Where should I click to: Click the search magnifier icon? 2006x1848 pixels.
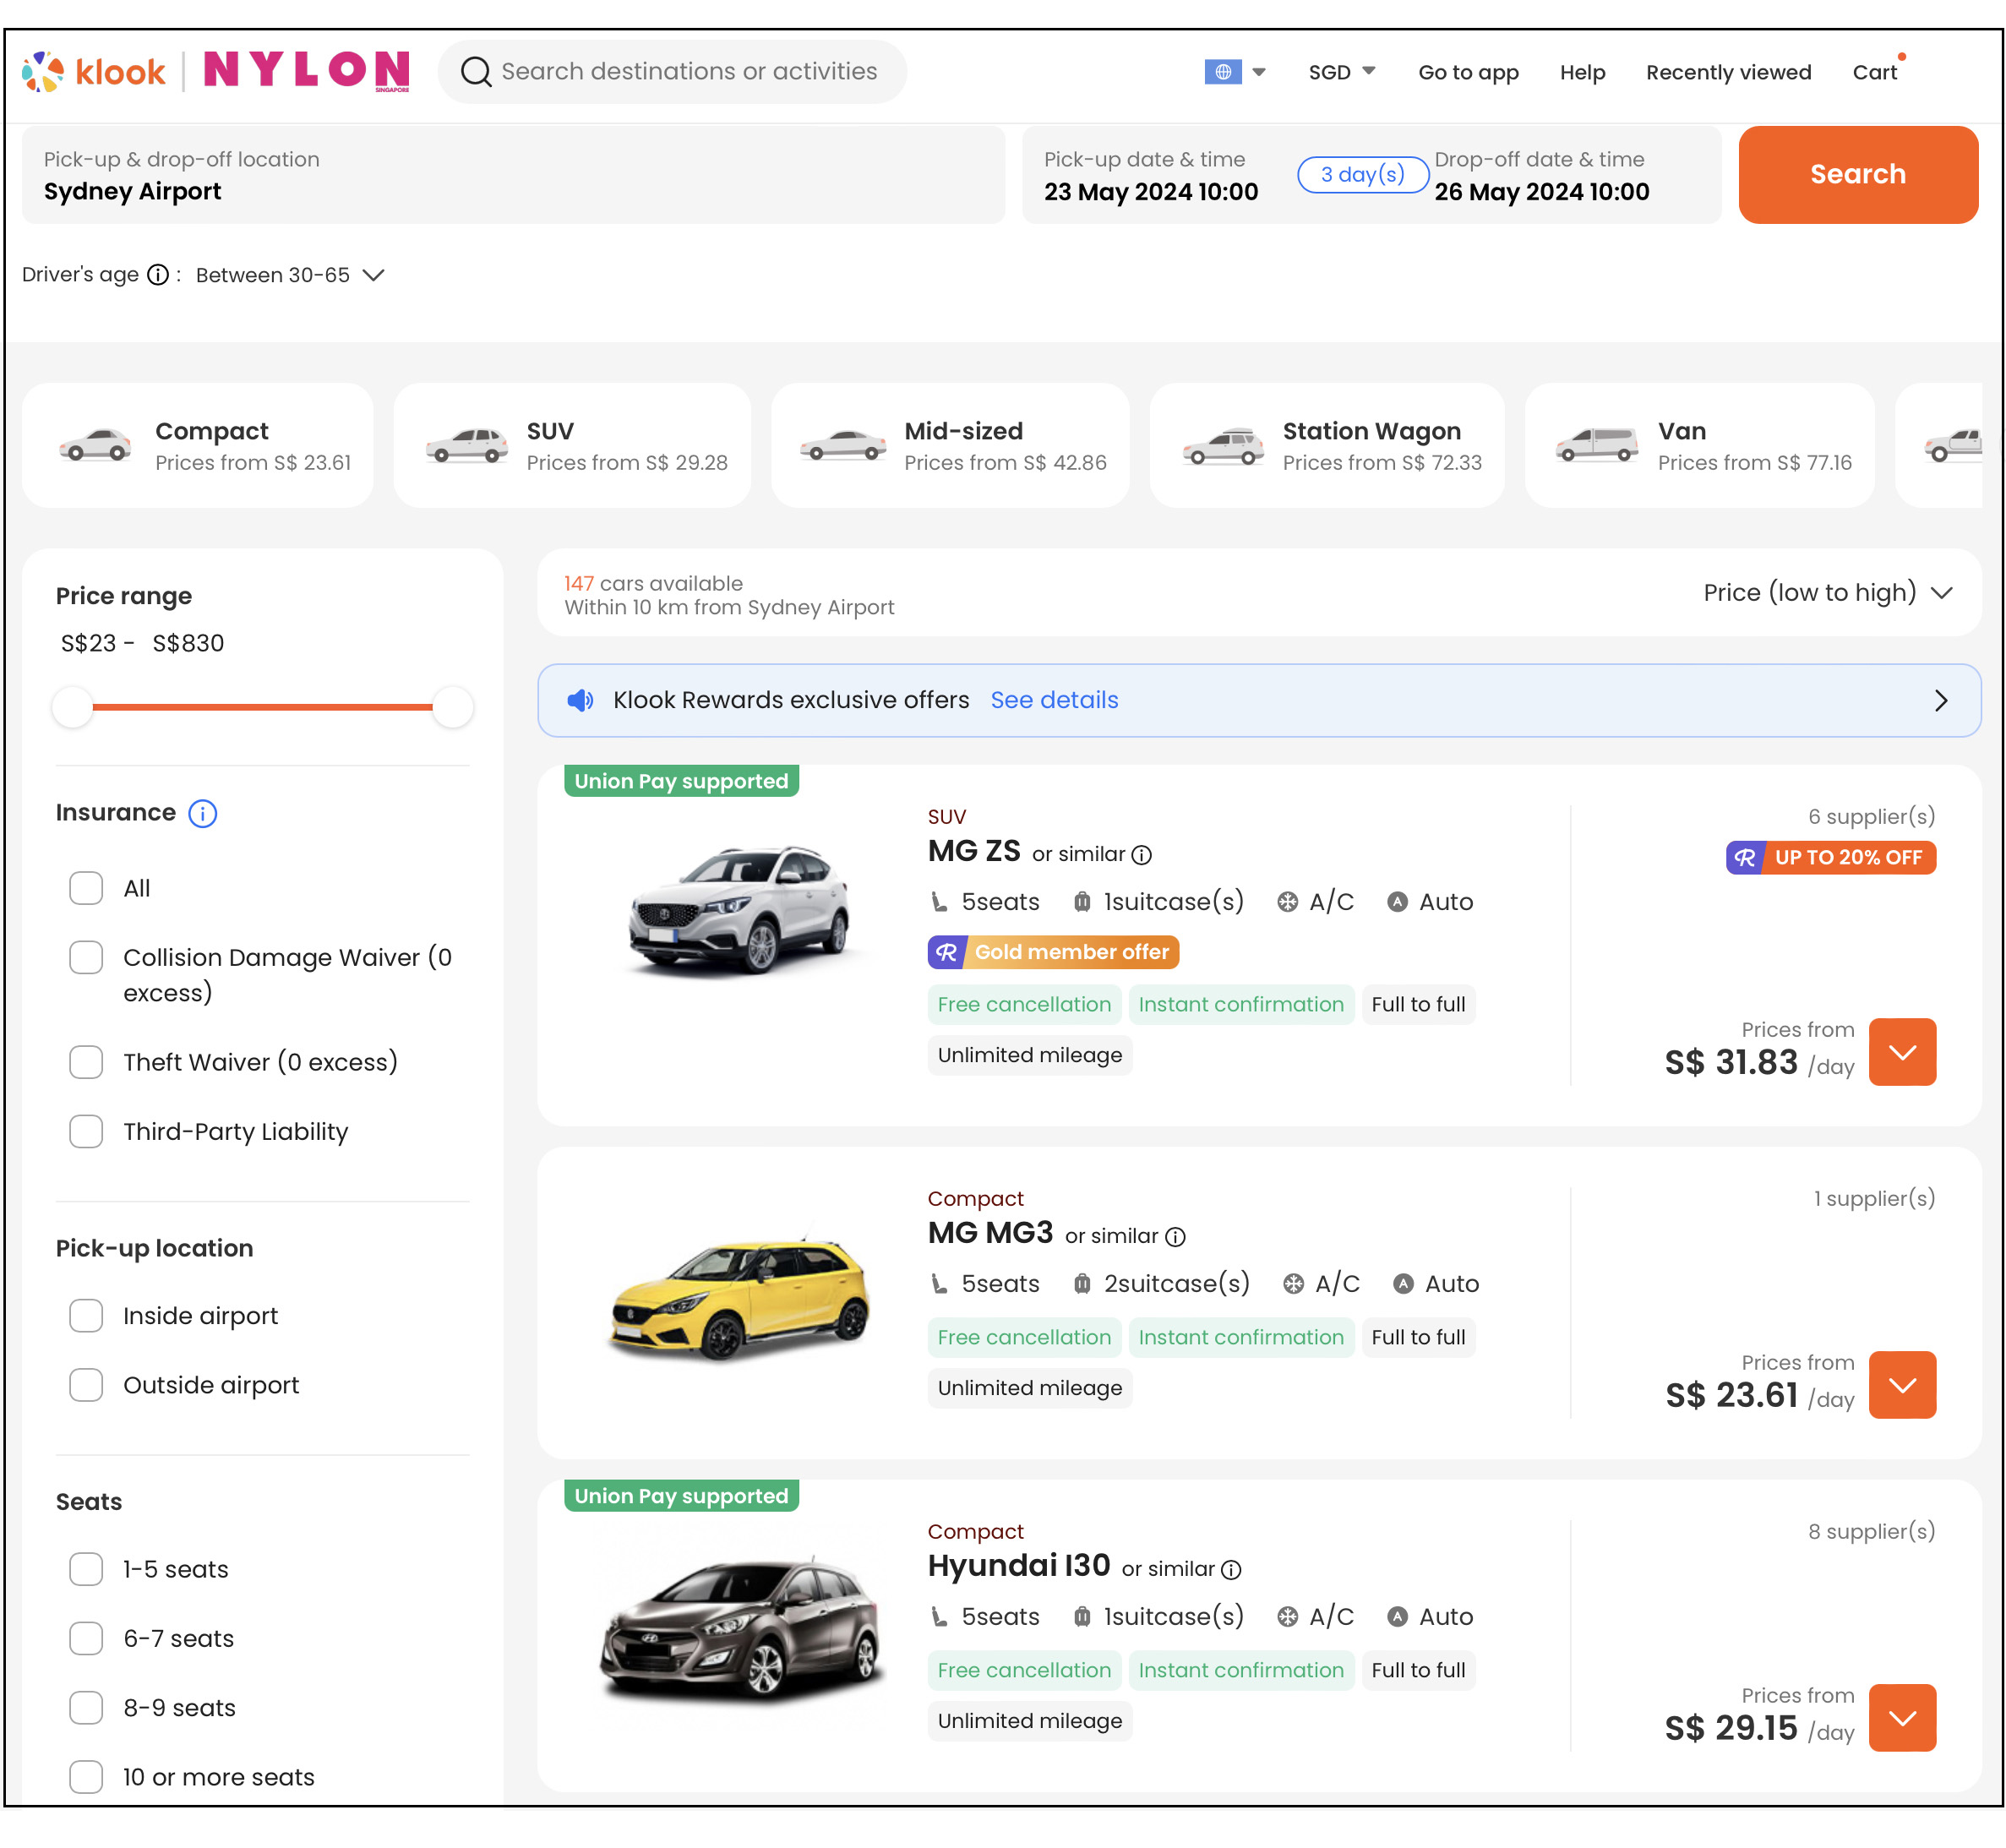pos(476,72)
